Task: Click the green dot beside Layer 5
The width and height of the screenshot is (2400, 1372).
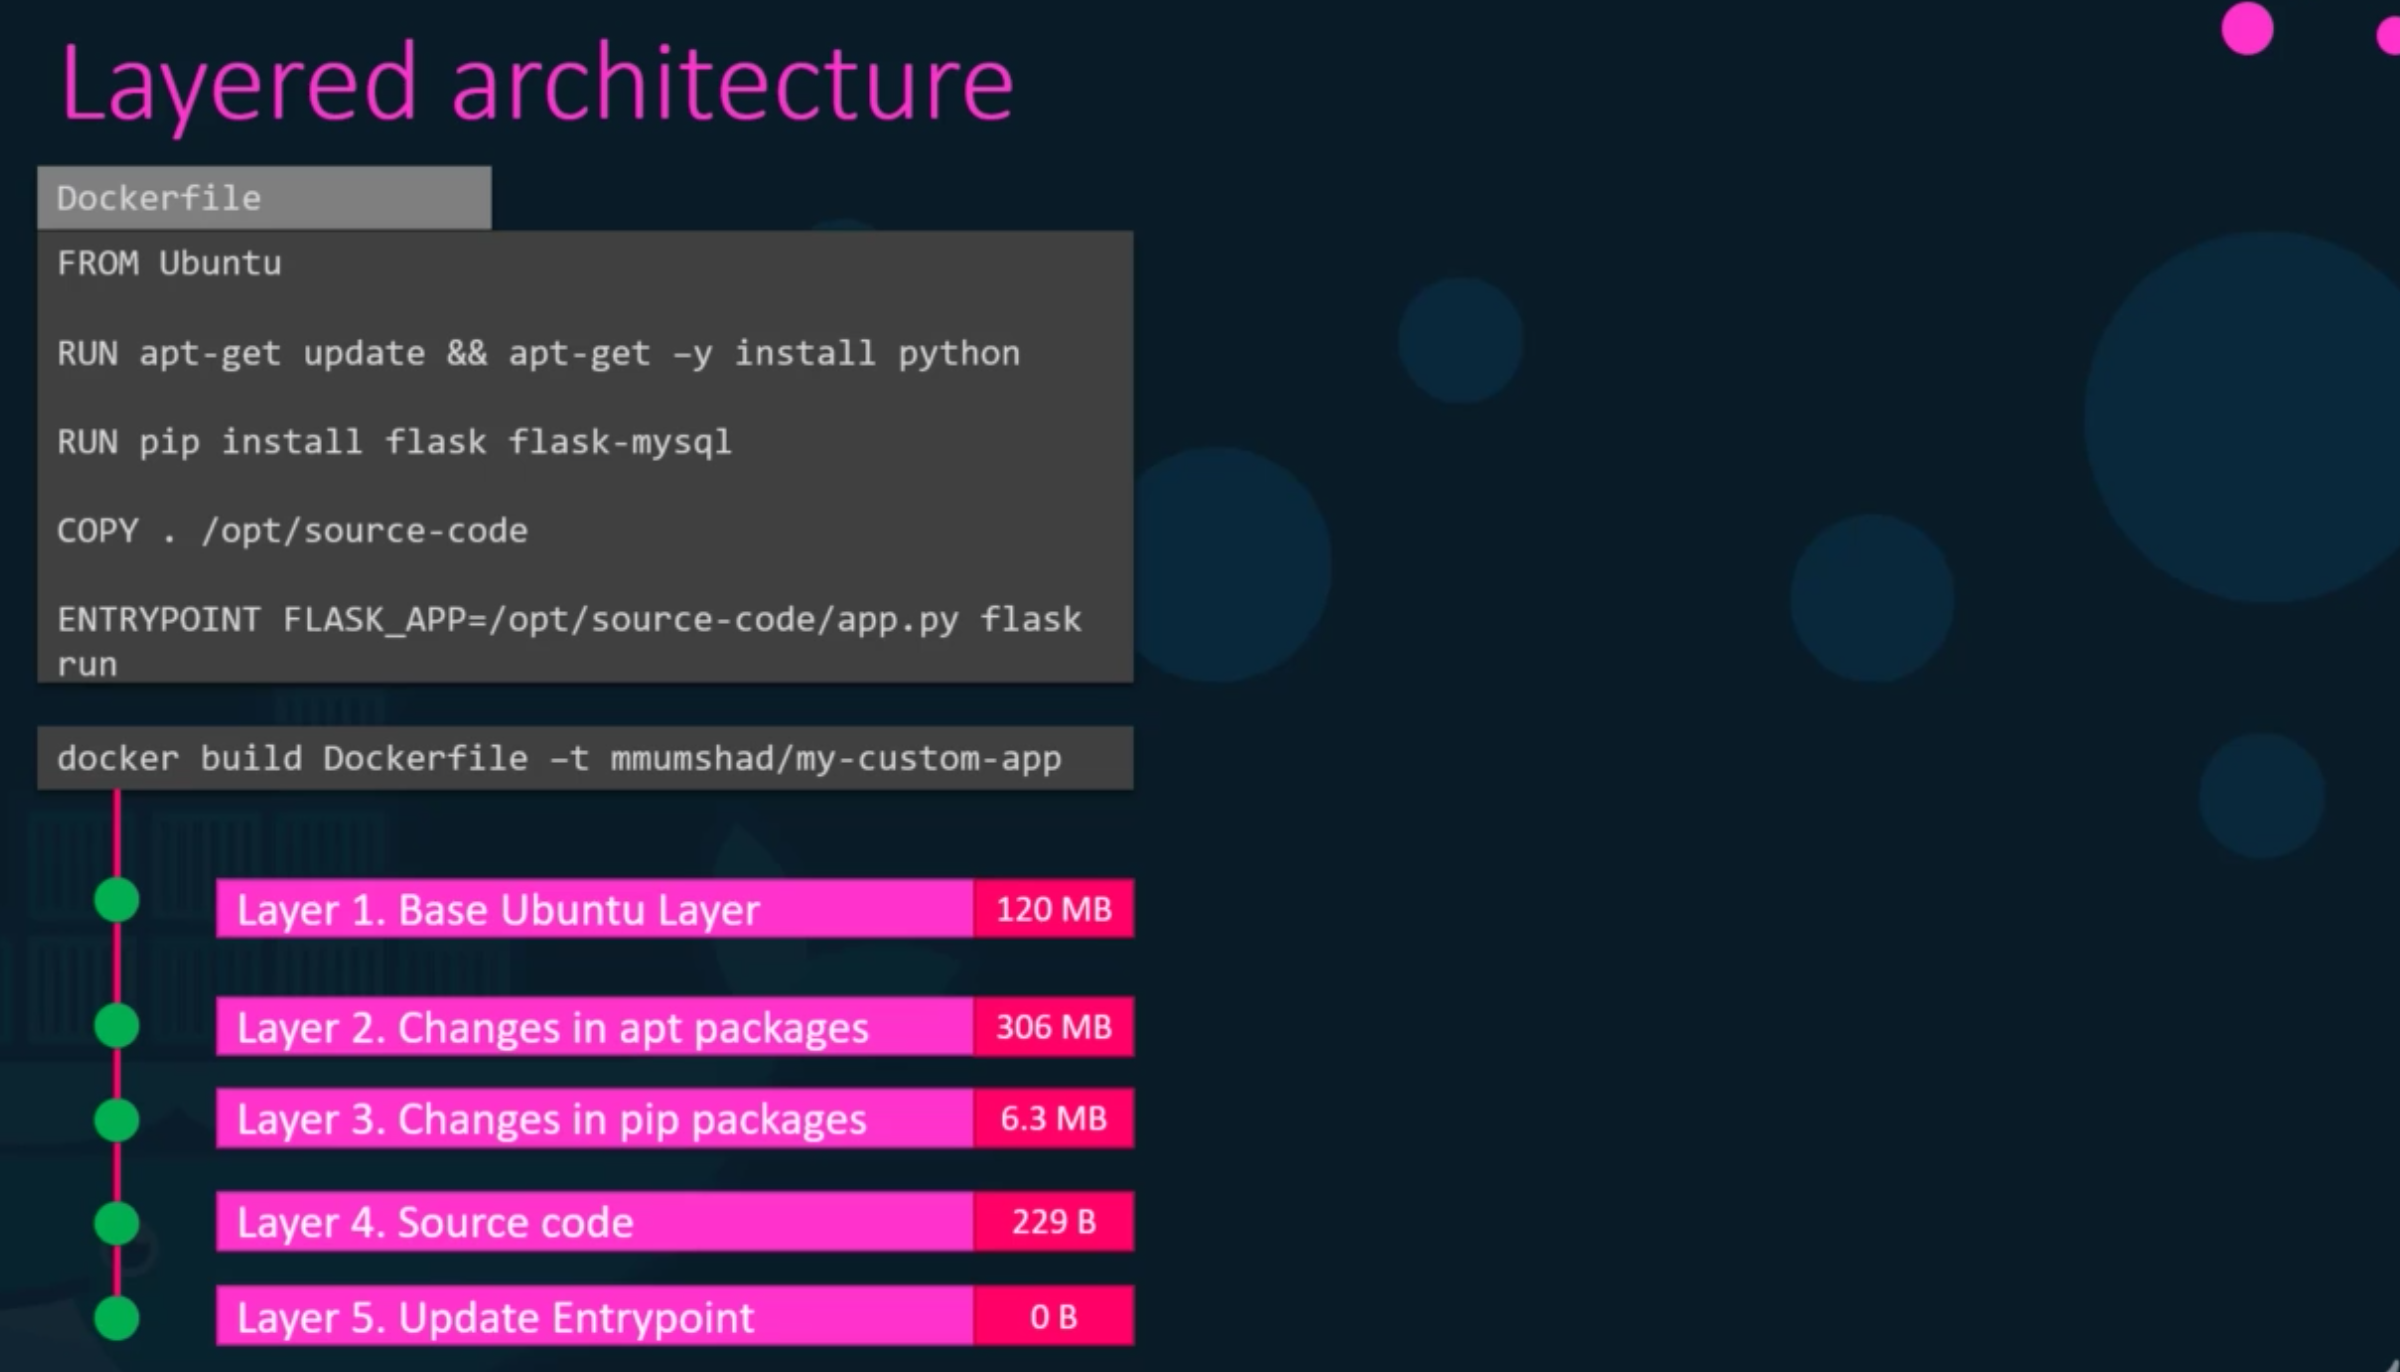Action: click(117, 1317)
